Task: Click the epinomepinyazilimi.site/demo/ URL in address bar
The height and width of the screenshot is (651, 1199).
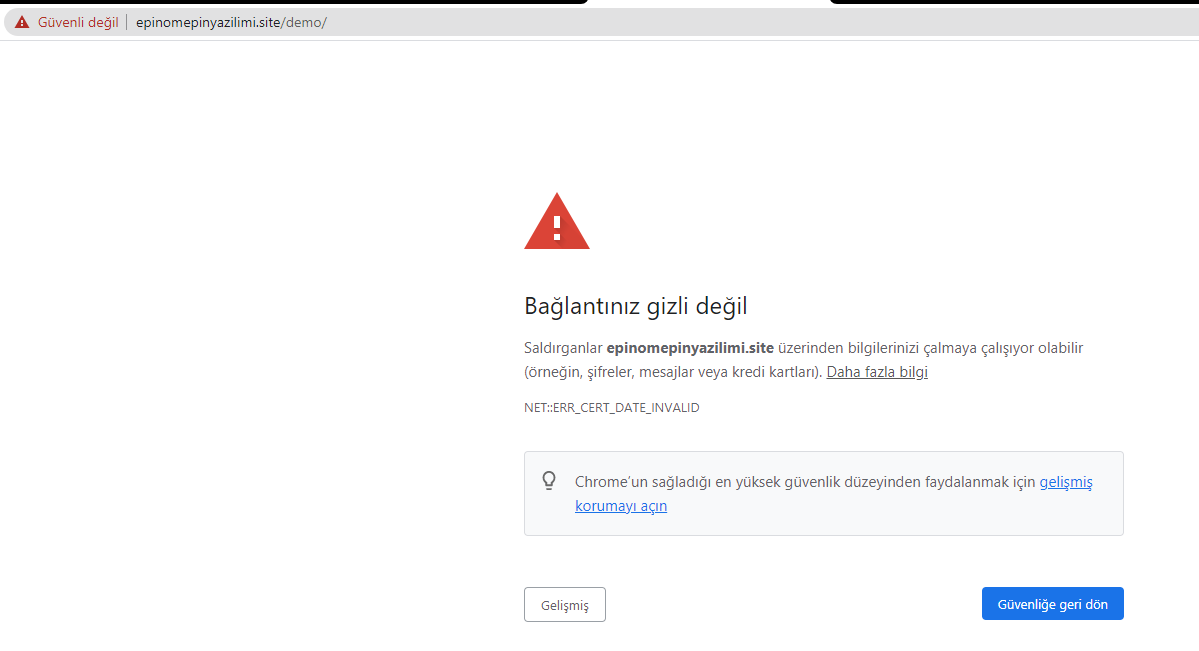Action: tap(231, 23)
